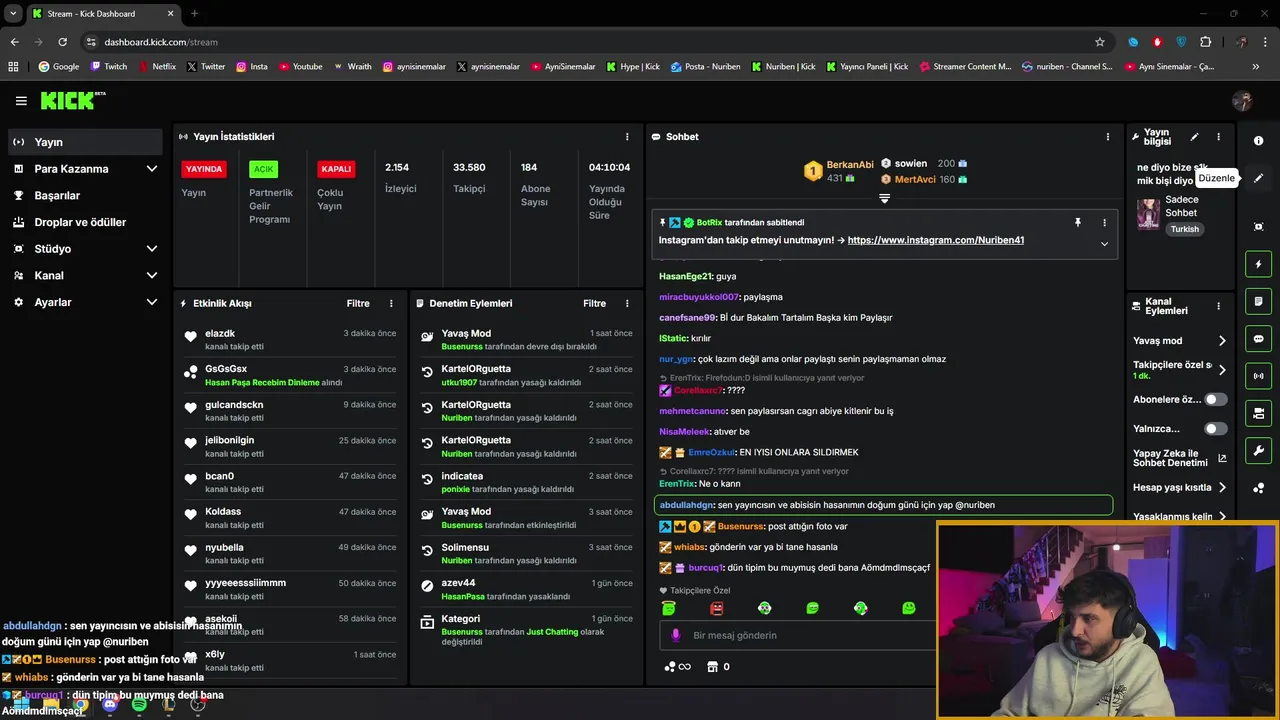Click the lightning bolt icon in right rail
Viewport: 1280px width, 720px height.
click(1258, 264)
